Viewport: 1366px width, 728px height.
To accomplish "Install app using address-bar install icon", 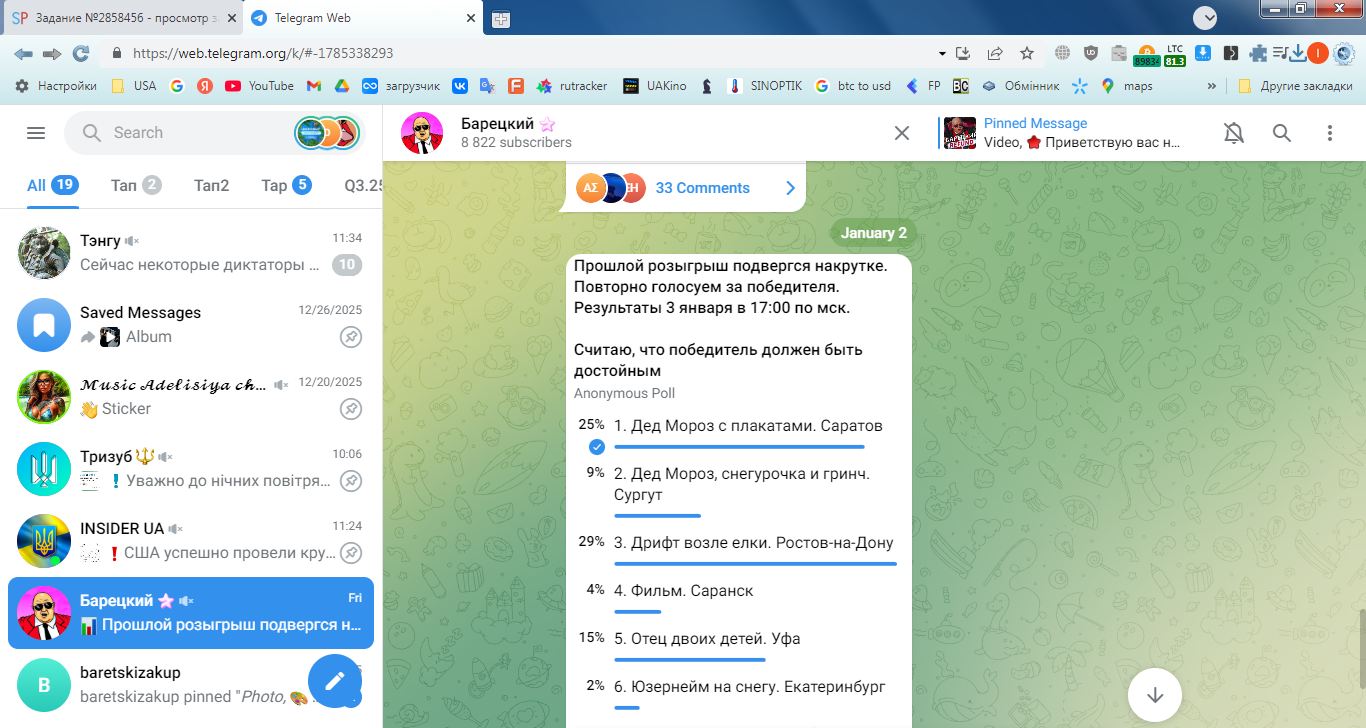I will pos(964,54).
